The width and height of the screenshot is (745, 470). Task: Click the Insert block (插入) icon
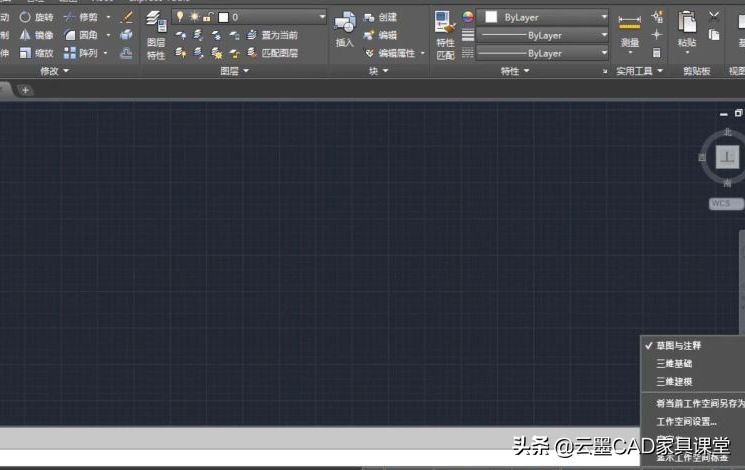click(x=344, y=30)
